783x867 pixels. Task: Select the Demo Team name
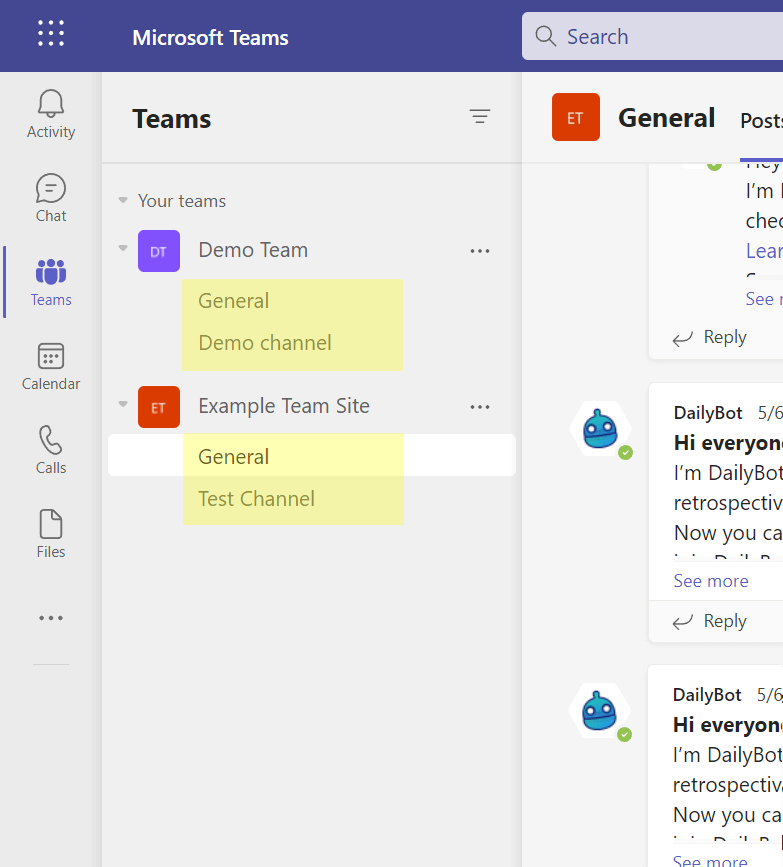(253, 250)
